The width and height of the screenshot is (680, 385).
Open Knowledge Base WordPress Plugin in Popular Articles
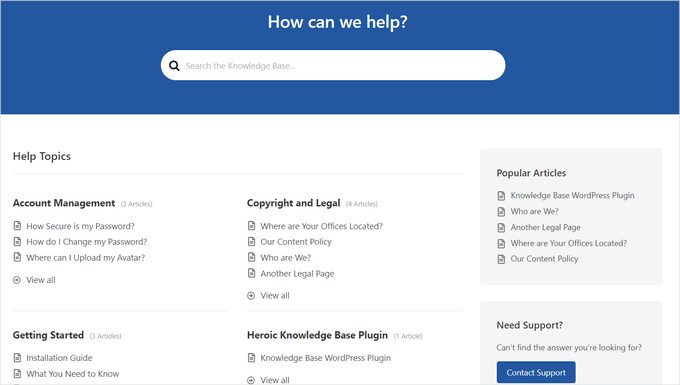point(572,196)
